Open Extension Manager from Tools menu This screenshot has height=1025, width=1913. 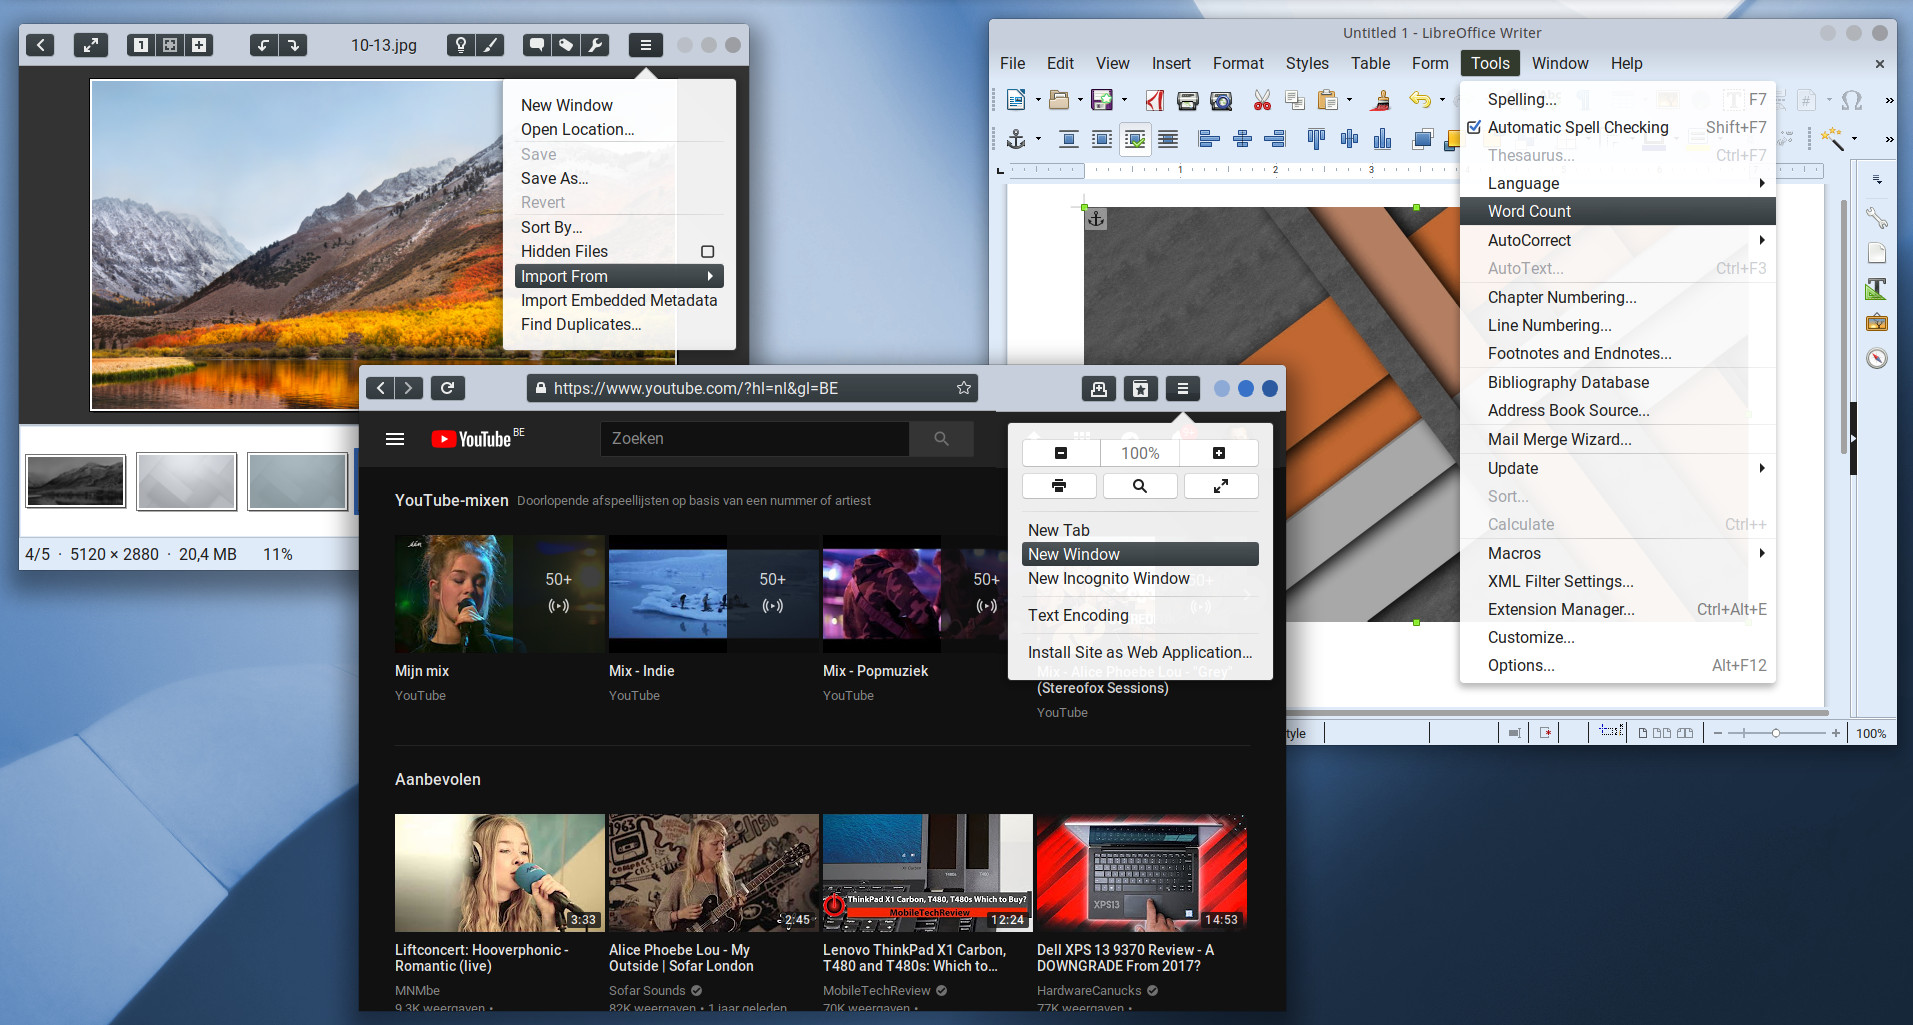click(x=1617, y=609)
